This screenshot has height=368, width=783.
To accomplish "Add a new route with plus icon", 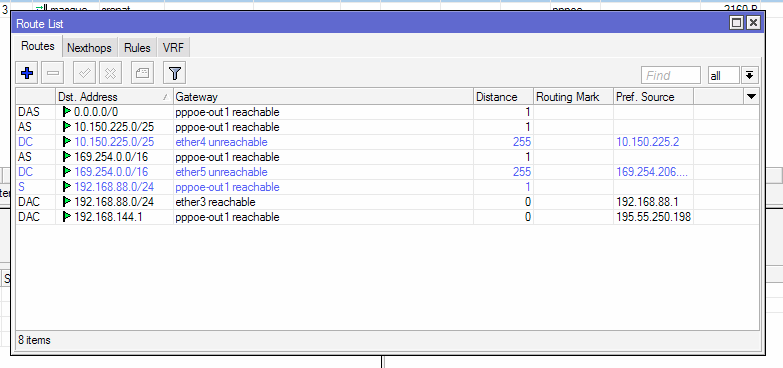I will tap(27, 74).
